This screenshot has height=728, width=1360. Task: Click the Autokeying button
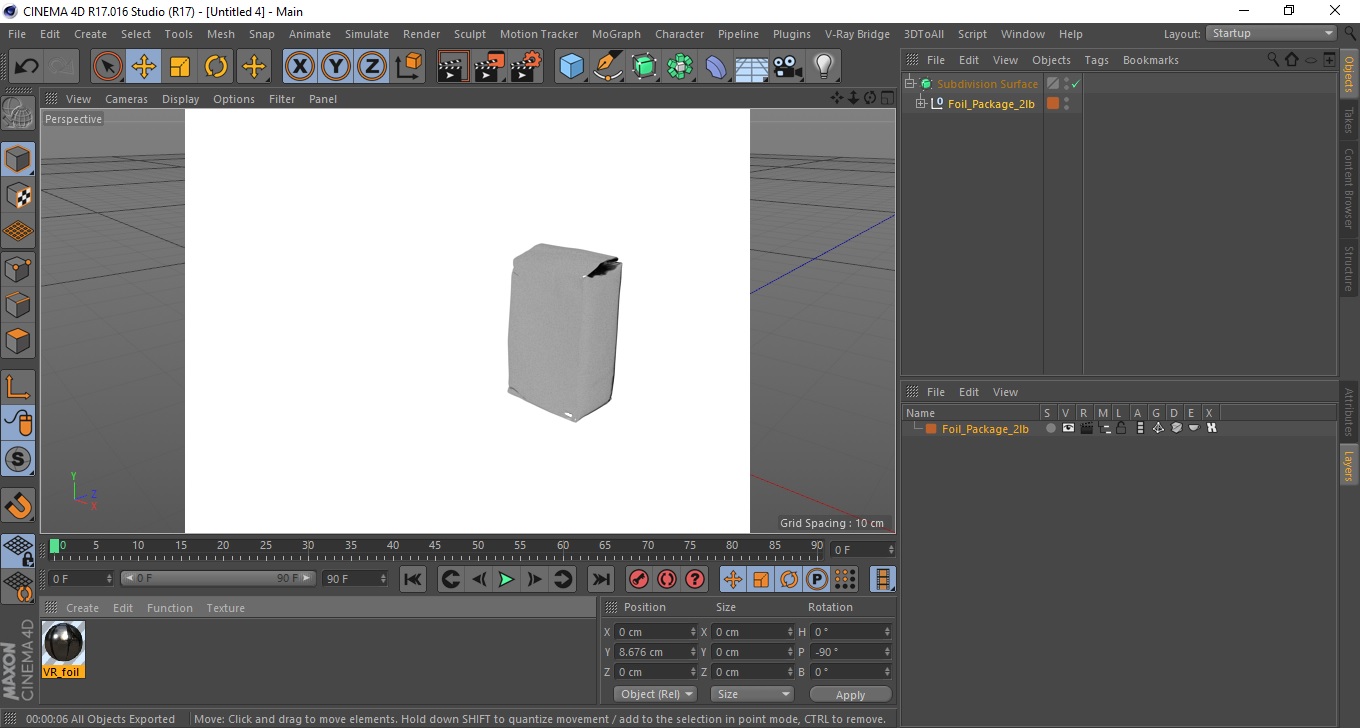[x=667, y=579]
